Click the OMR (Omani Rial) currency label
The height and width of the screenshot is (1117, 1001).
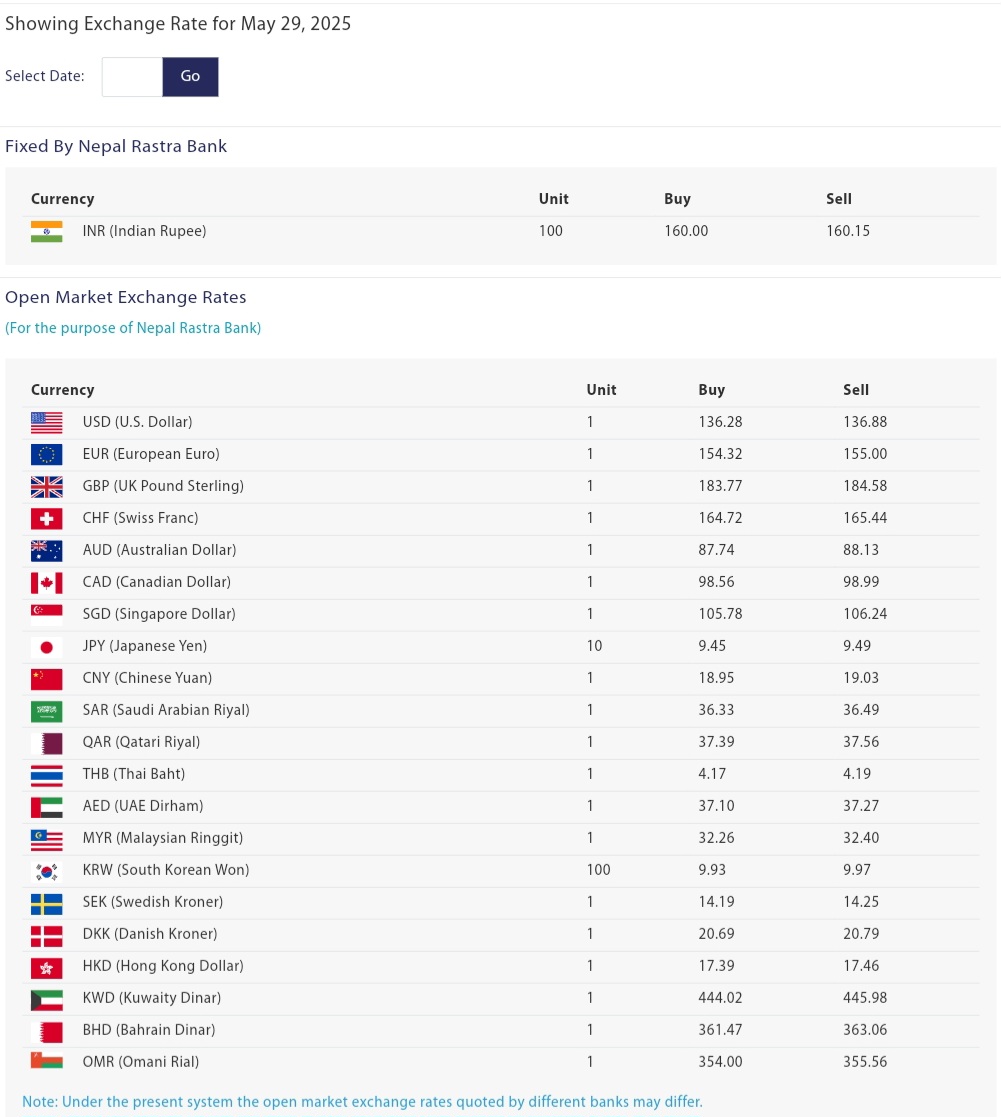[141, 1062]
